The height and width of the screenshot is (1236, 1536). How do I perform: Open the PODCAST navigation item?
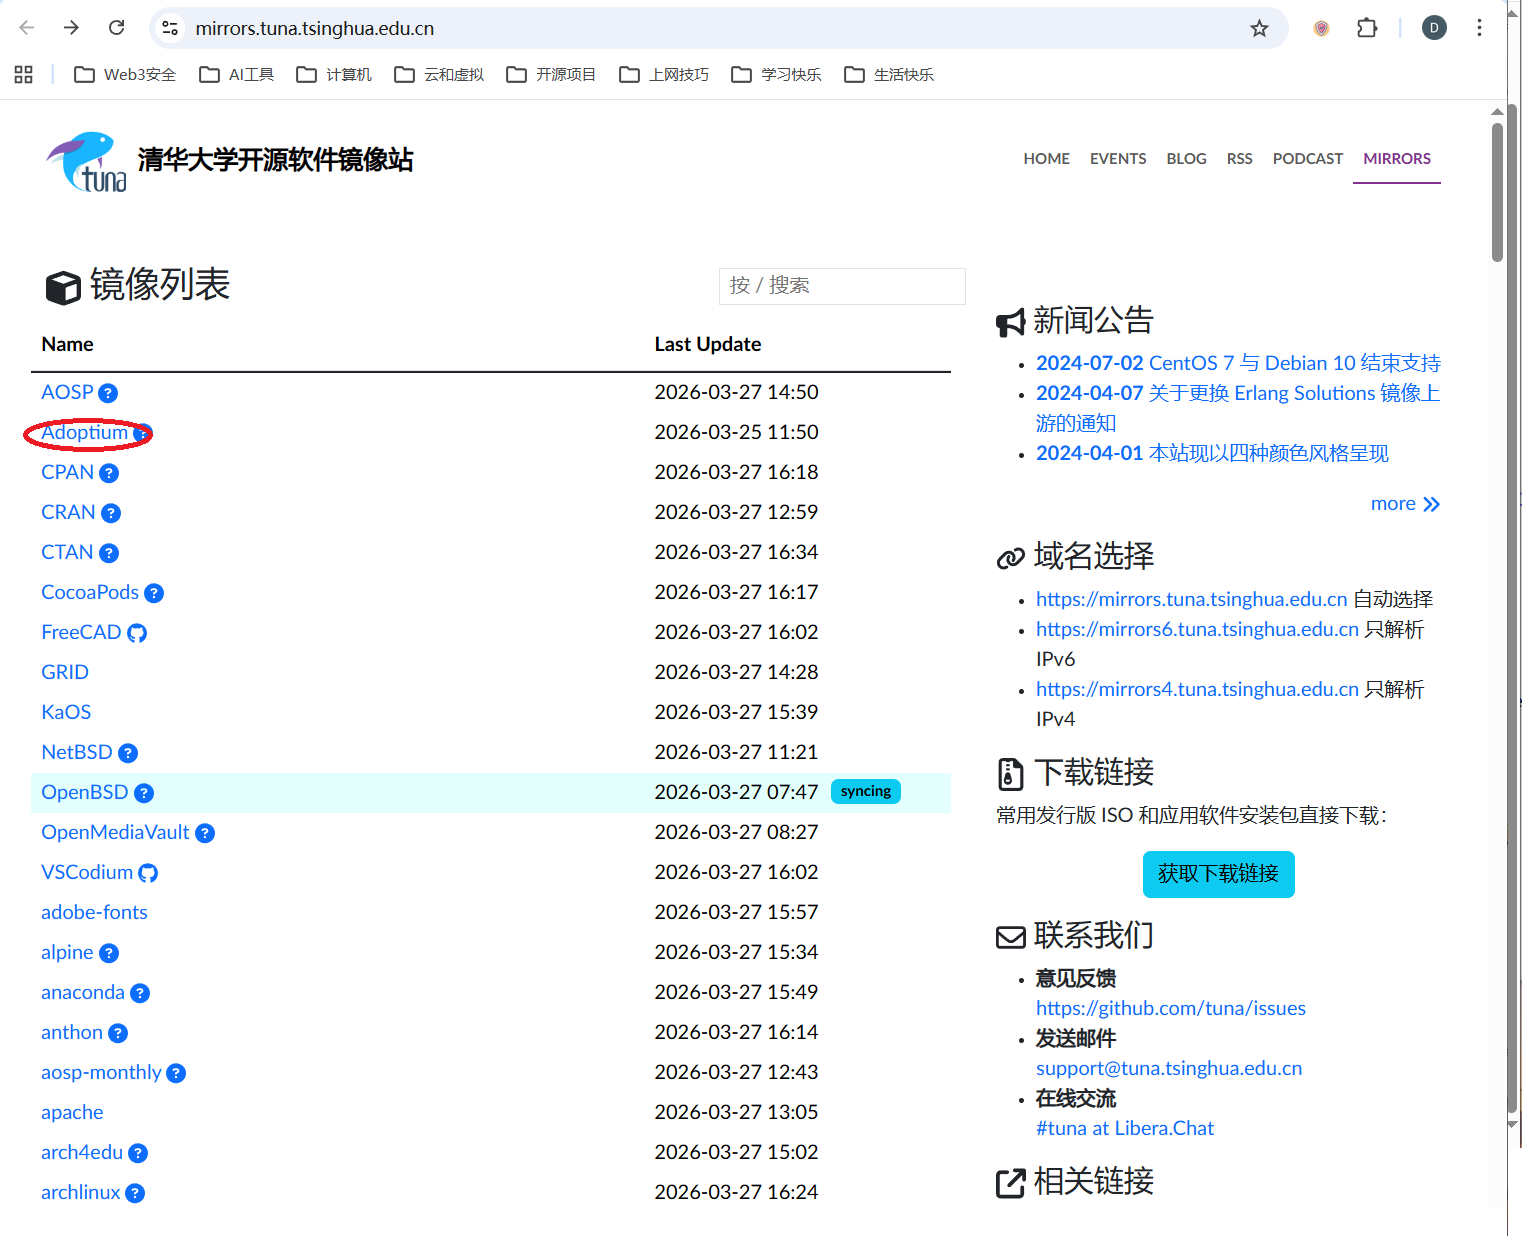1307,158
